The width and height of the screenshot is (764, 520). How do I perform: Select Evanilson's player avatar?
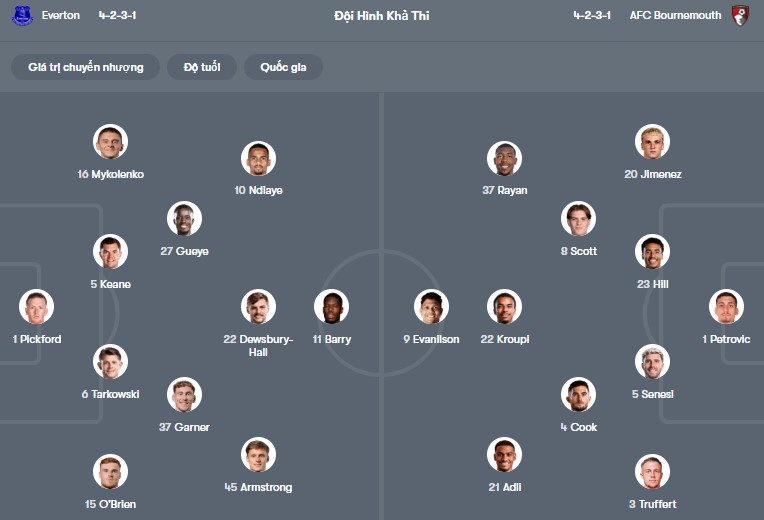coord(431,307)
